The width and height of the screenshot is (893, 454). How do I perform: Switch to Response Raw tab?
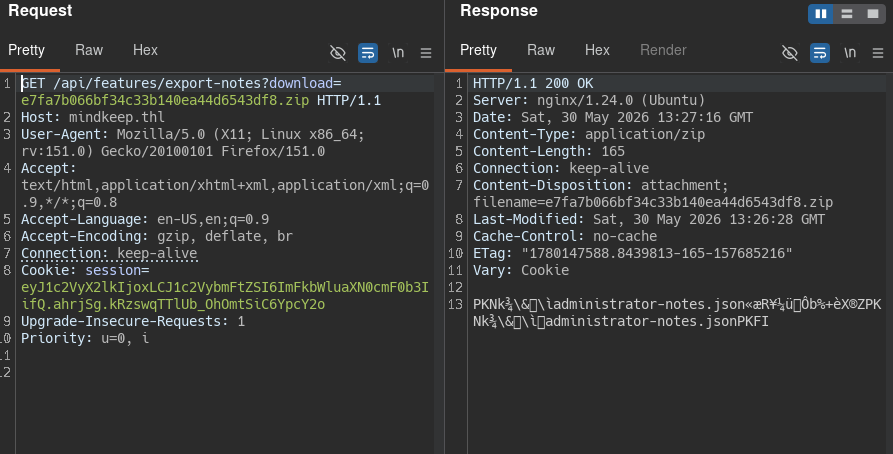541,50
